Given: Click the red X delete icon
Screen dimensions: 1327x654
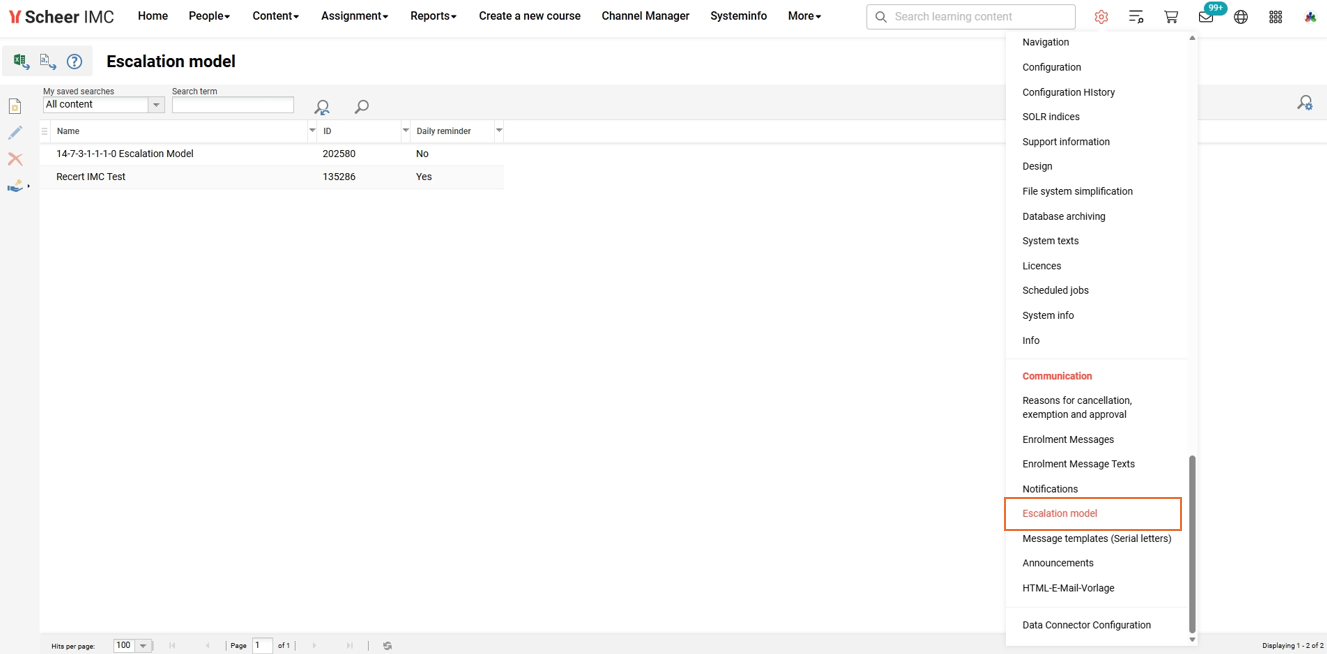Looking at the screenshot, I should tap(15, 159).
